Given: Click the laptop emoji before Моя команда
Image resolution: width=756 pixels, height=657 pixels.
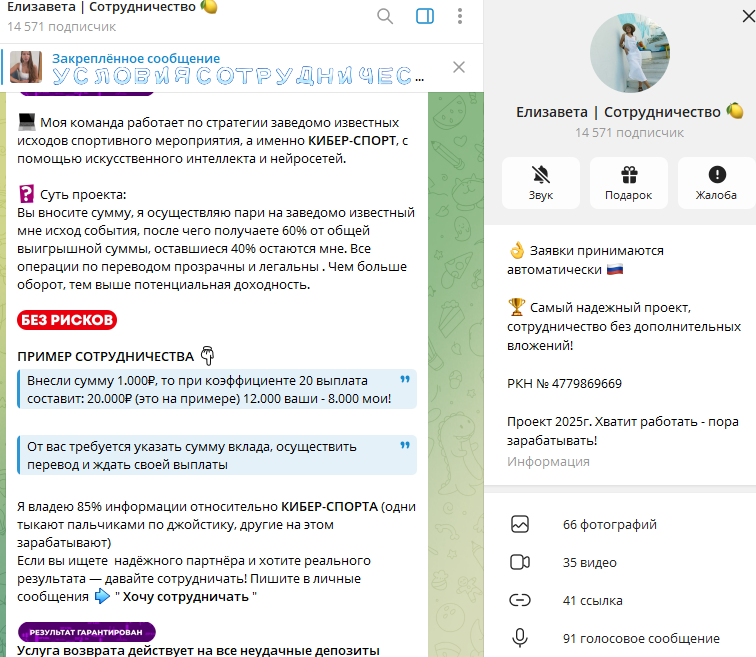Looking at the screenshot, I should (x=27, y=122).
